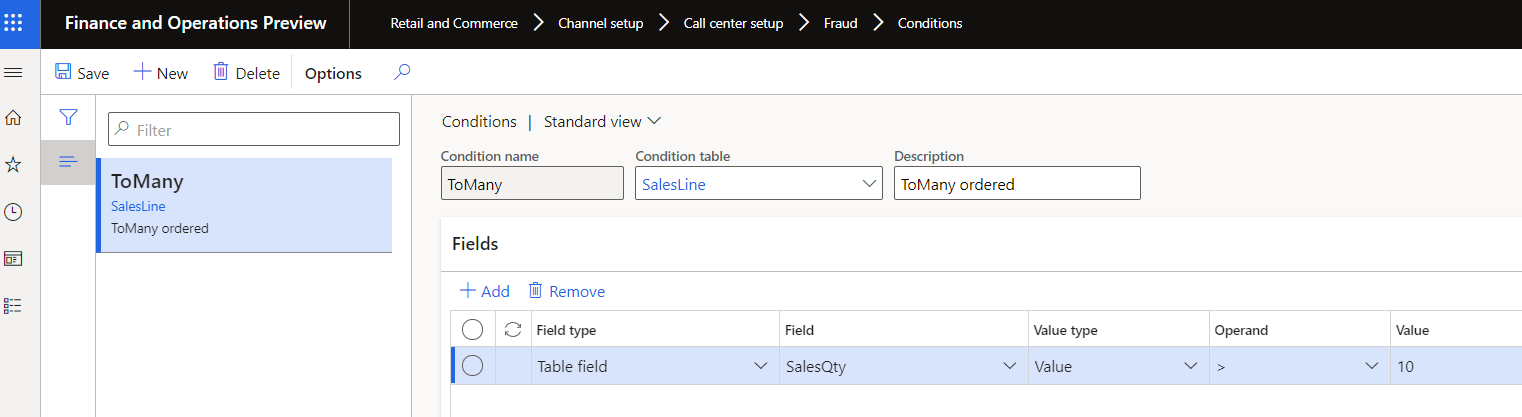1522x417 pixels.
Task: Select all rows using header circle
Action: (x=473, y=329)
